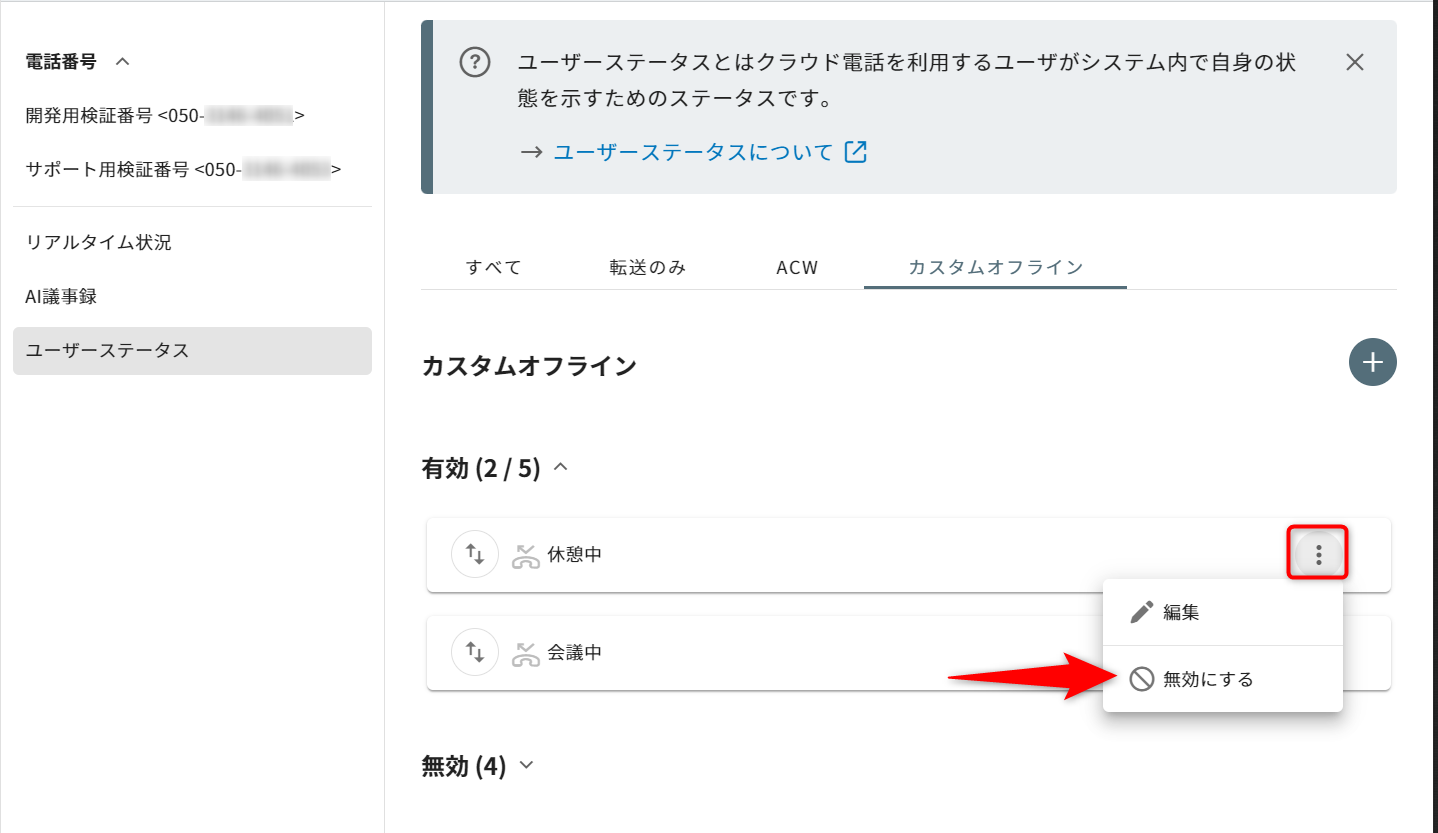Image resolution: width=1438 pixels, height=833 pixels.
Task: Go to リアルタイム状況 in the sidebar
Action: pyautogui.click(x=99, y=242)
